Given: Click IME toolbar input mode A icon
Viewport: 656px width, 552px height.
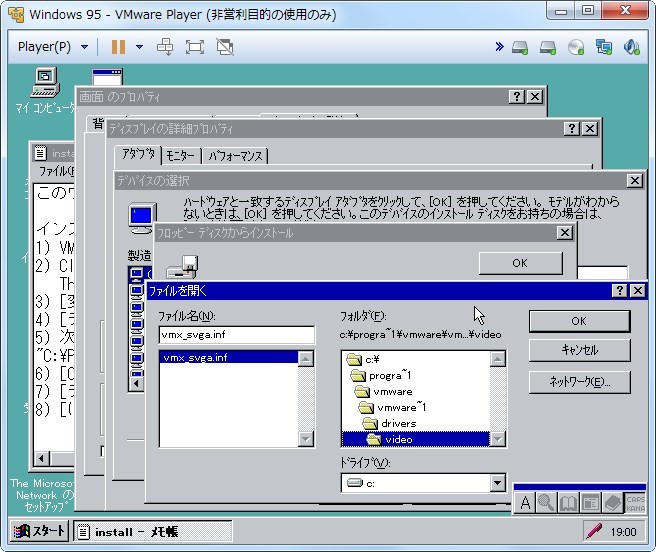Looking at the screenshot, I should (525, 503).
